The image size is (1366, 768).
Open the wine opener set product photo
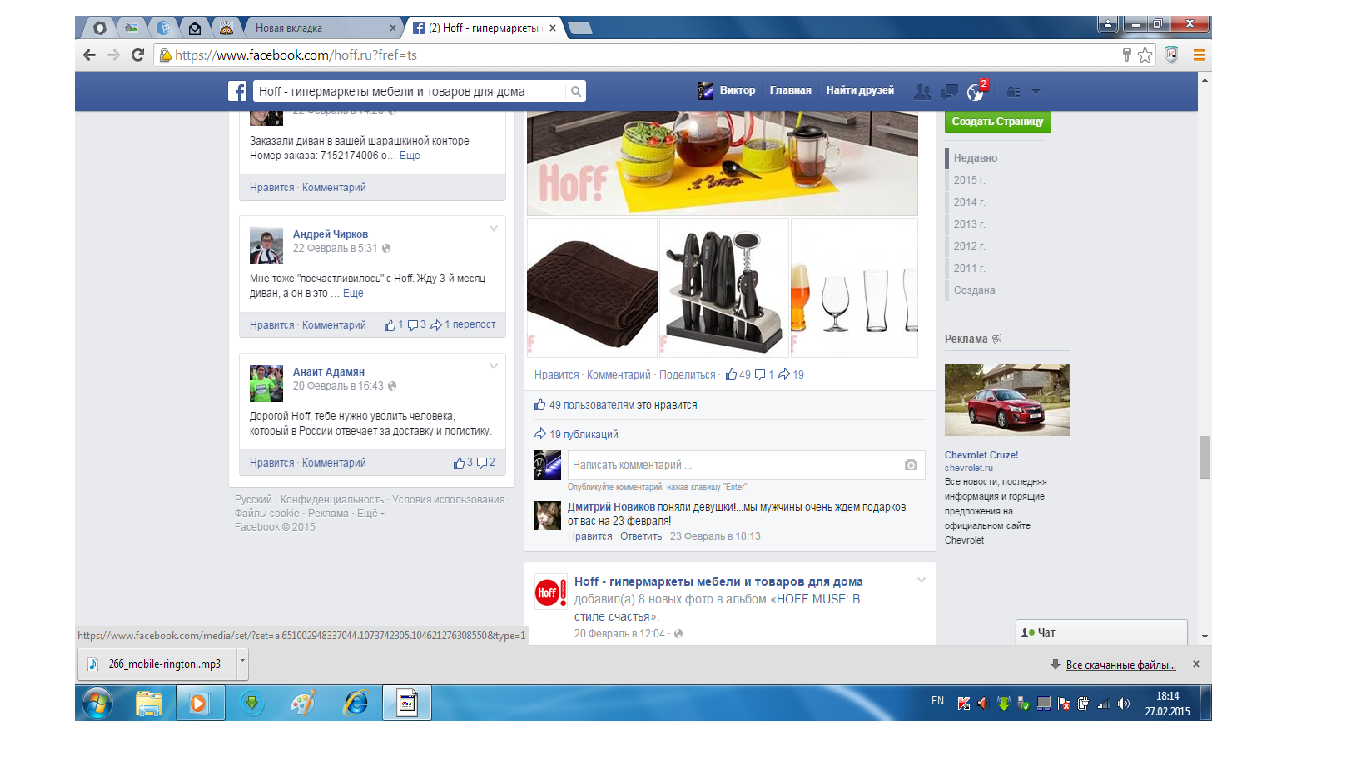pos(724,288)
